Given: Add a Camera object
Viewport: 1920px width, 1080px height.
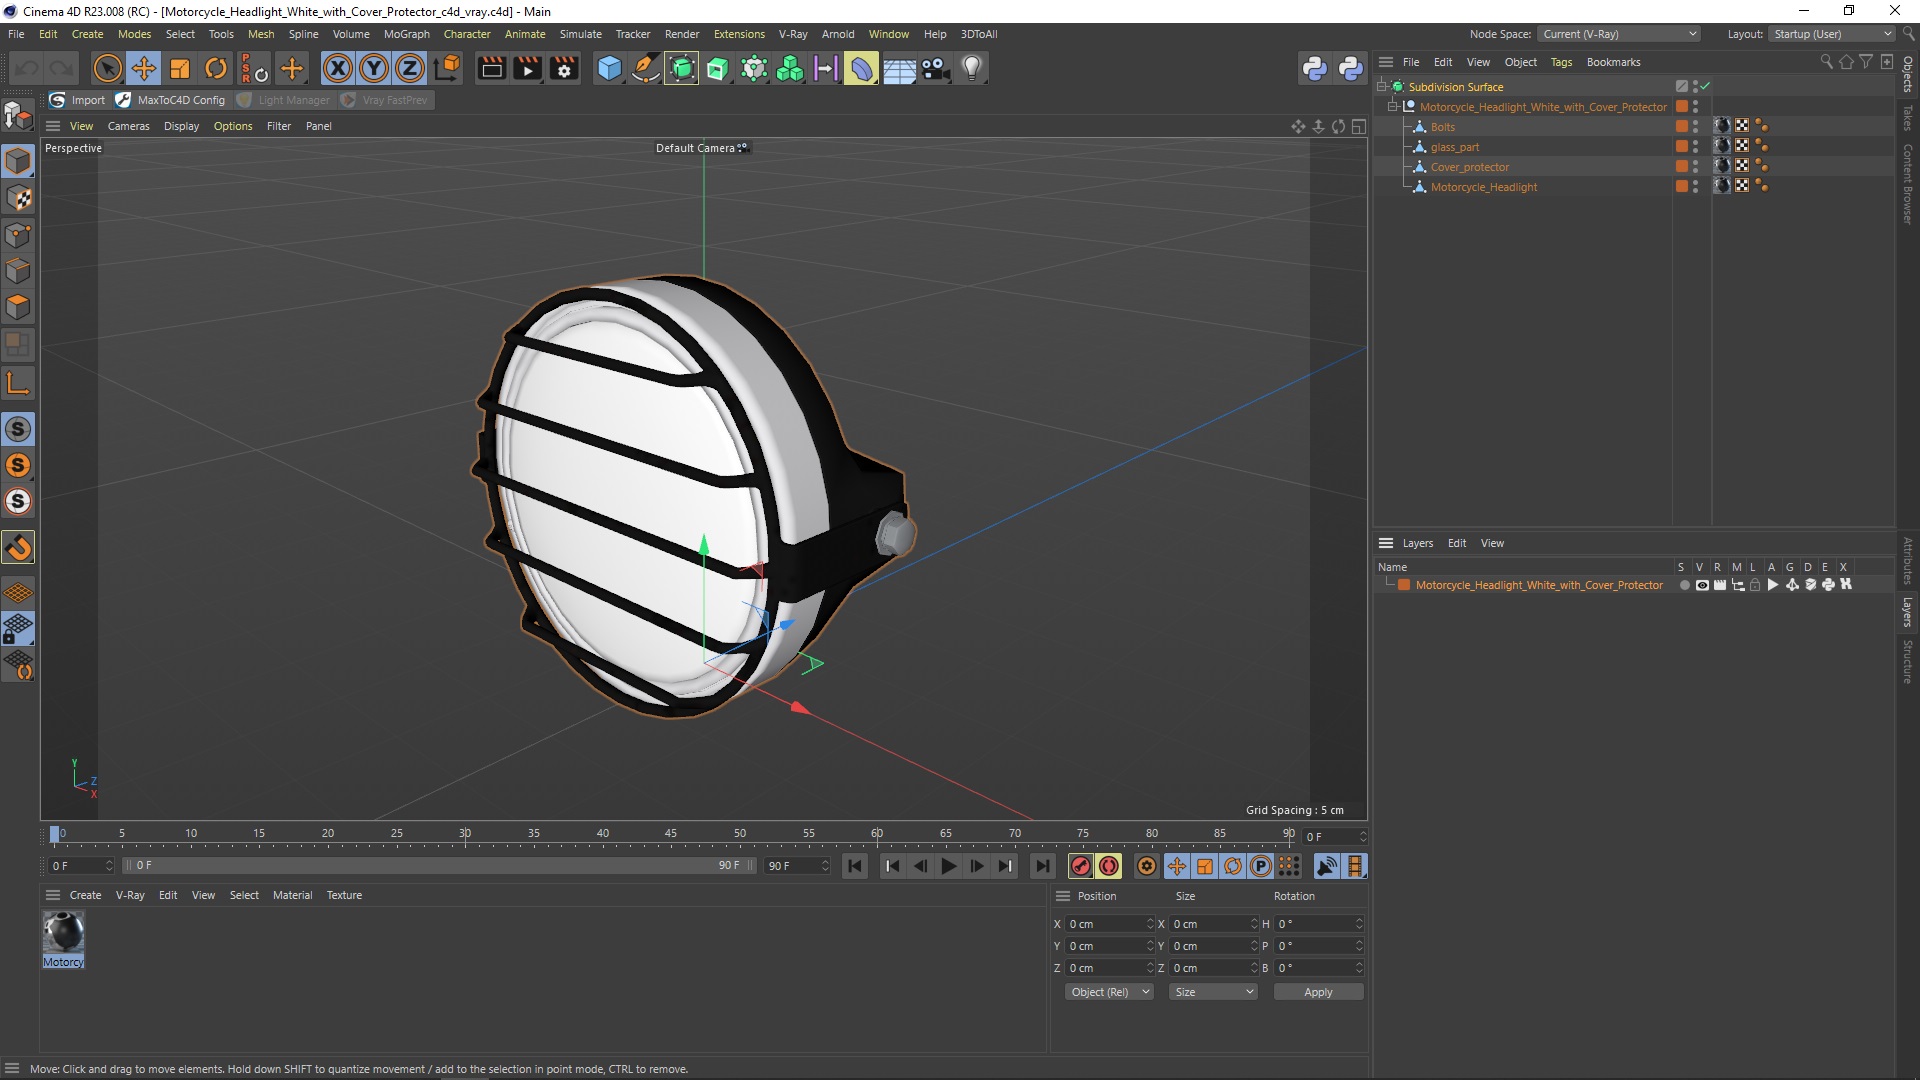Looking at the screenshot, I should click(935, 68).
